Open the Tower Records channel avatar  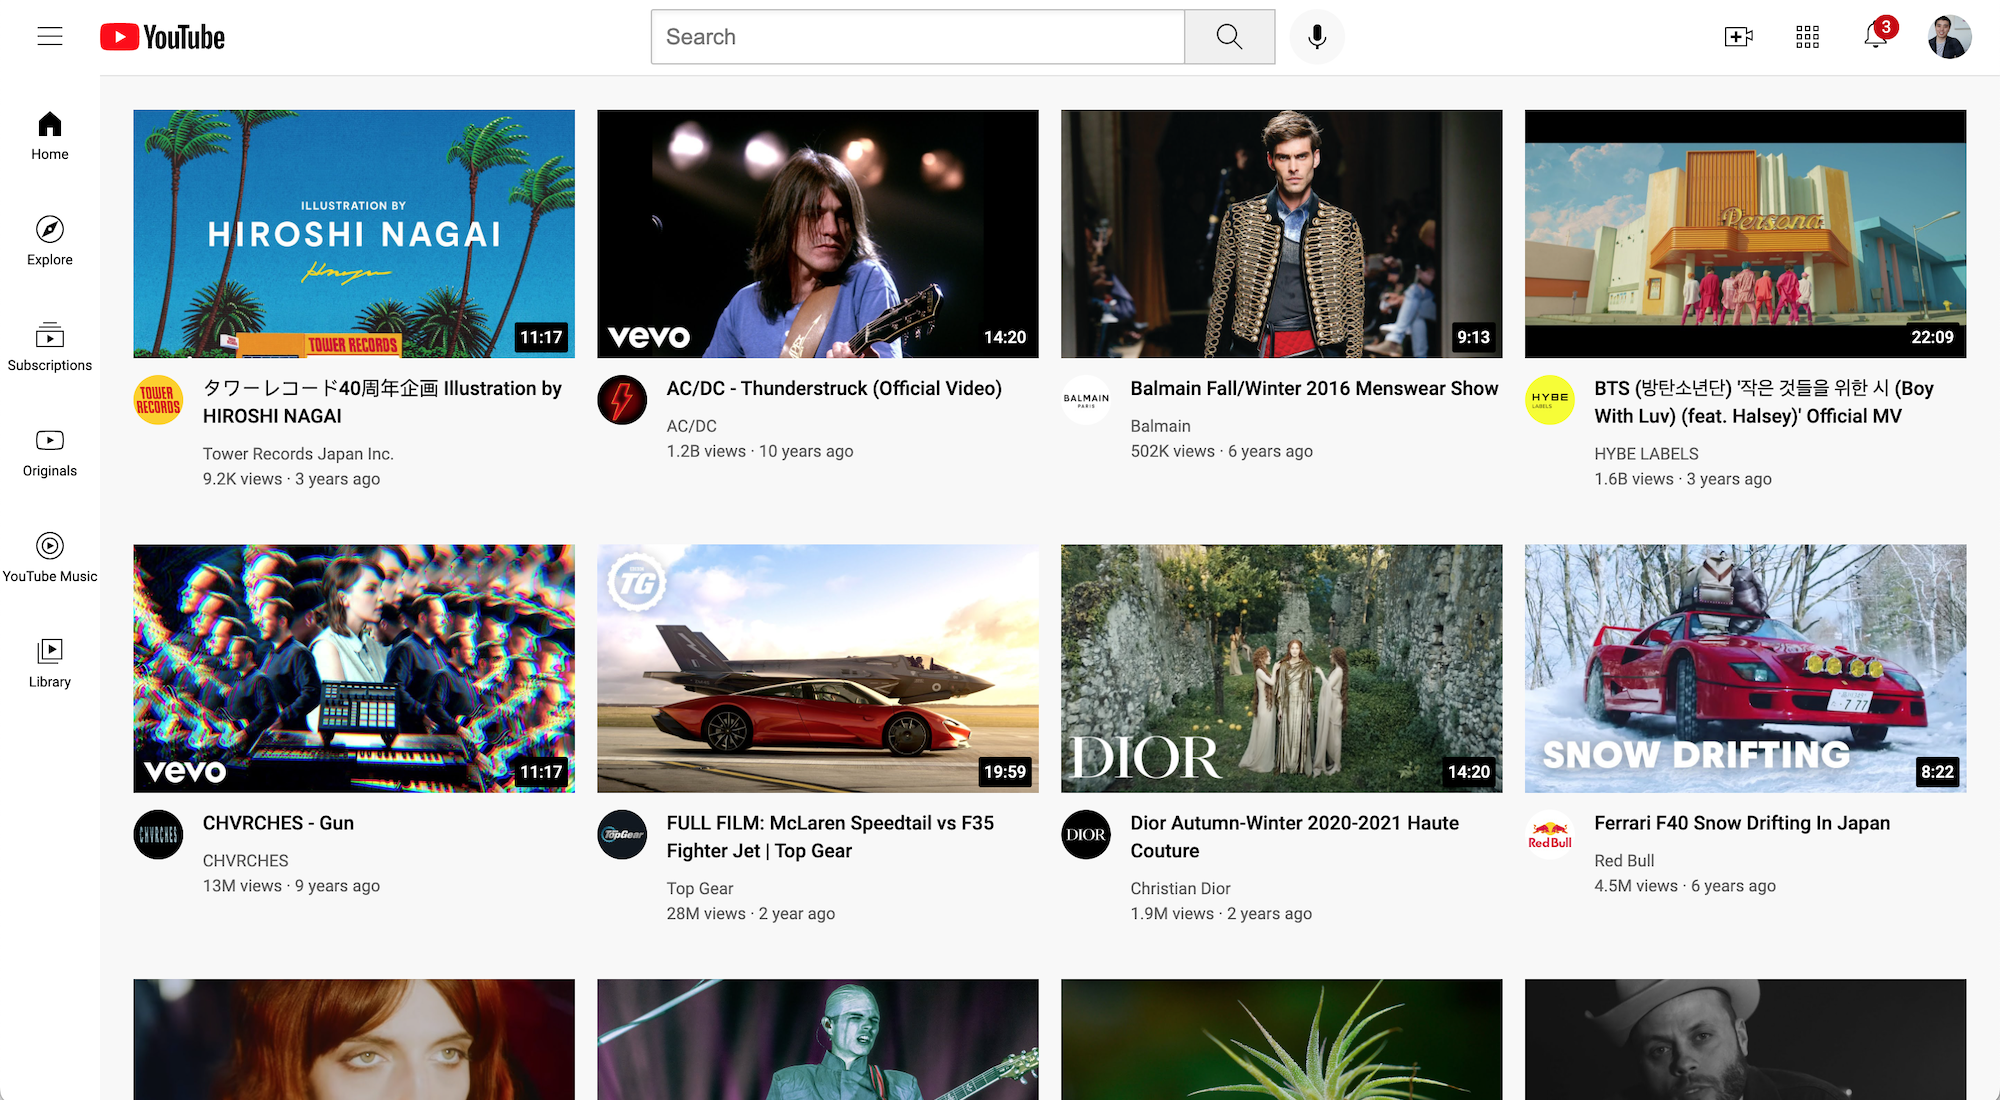tap(158, 400)
